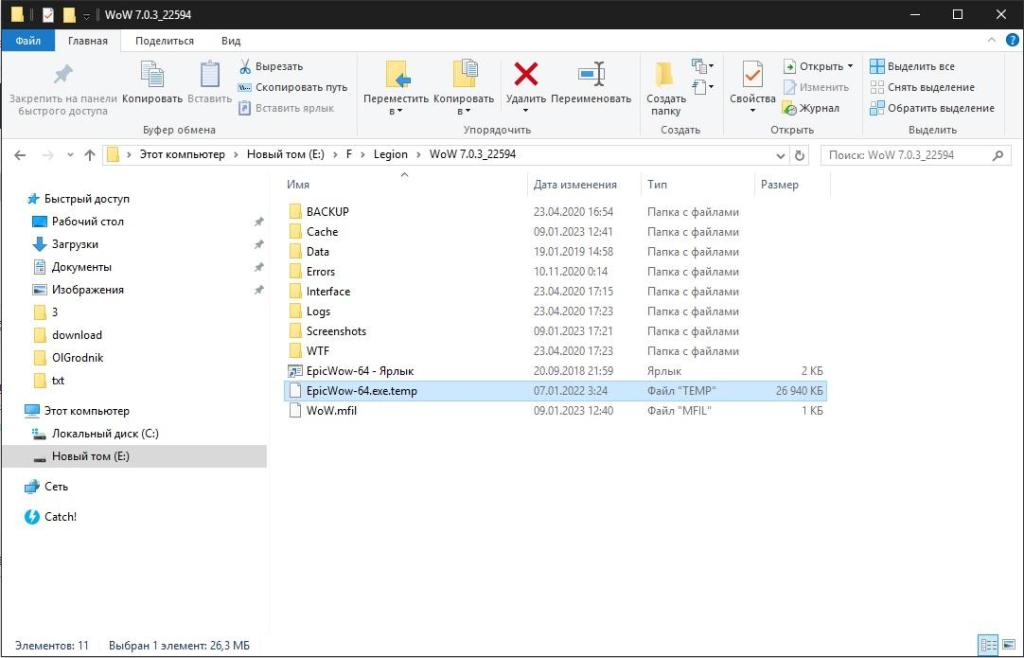Open the Файл (File) menu
Screen dimensions: 1024x658
pyautogui.click(x=28, y=41)
